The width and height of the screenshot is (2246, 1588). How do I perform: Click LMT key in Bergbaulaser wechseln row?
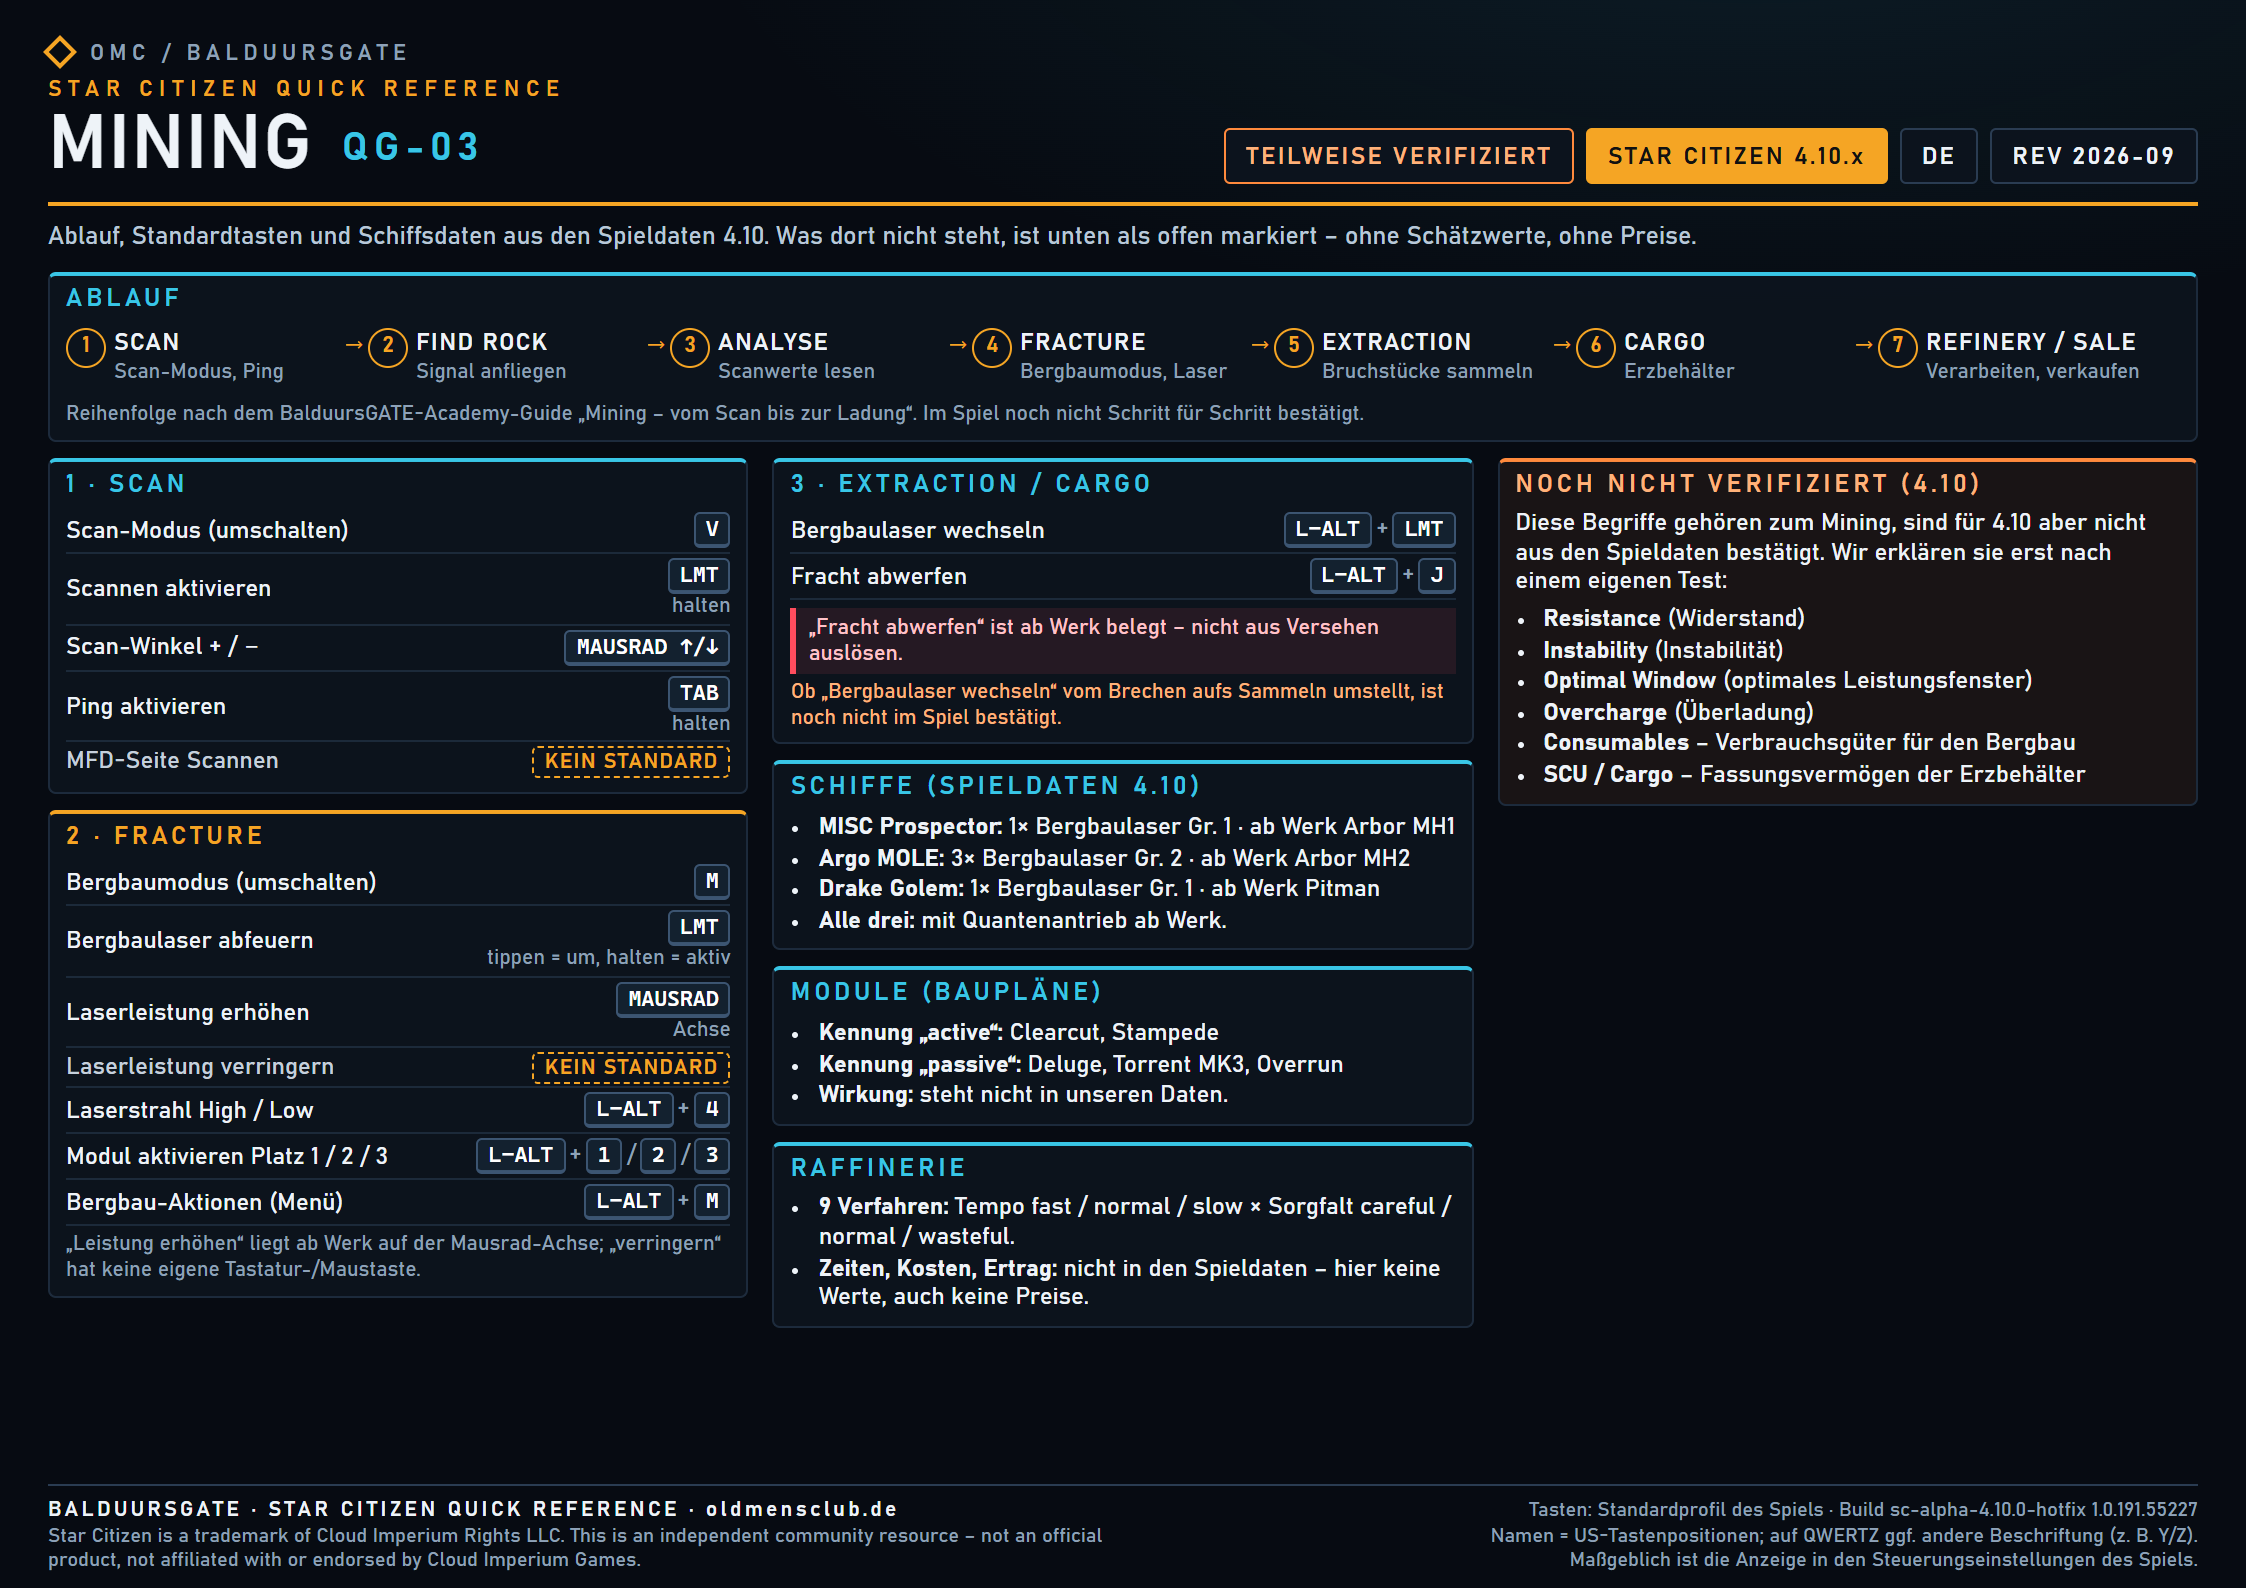click(x=1424, y=529)
